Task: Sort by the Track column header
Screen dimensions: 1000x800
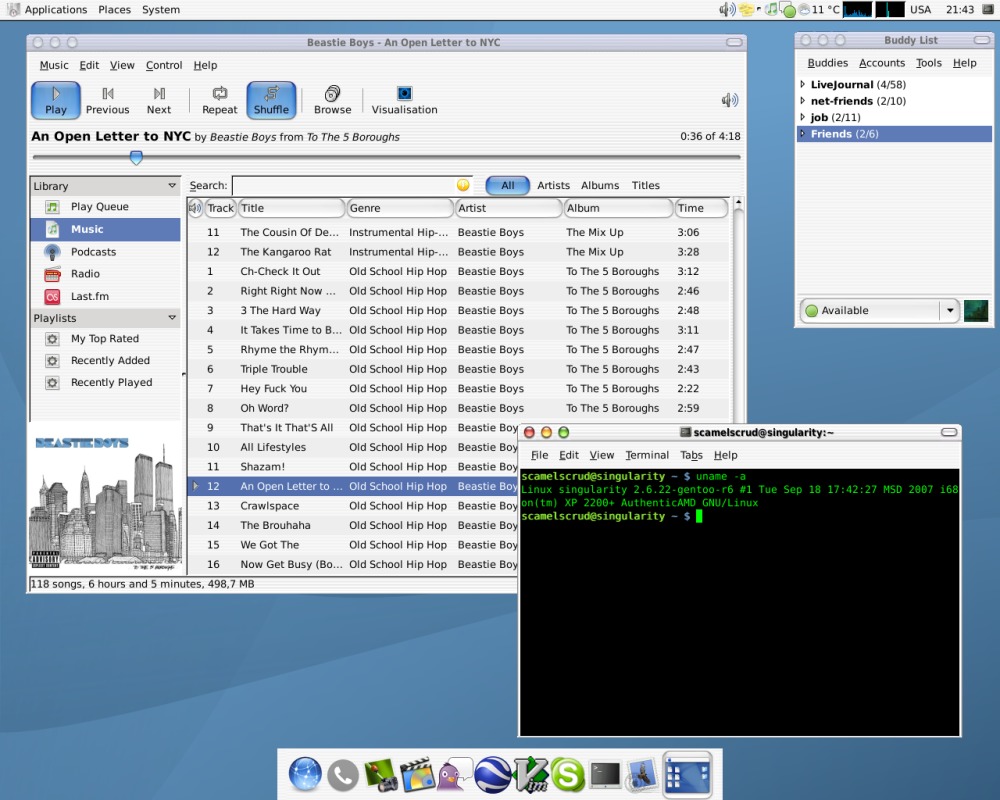Action: 221,208
